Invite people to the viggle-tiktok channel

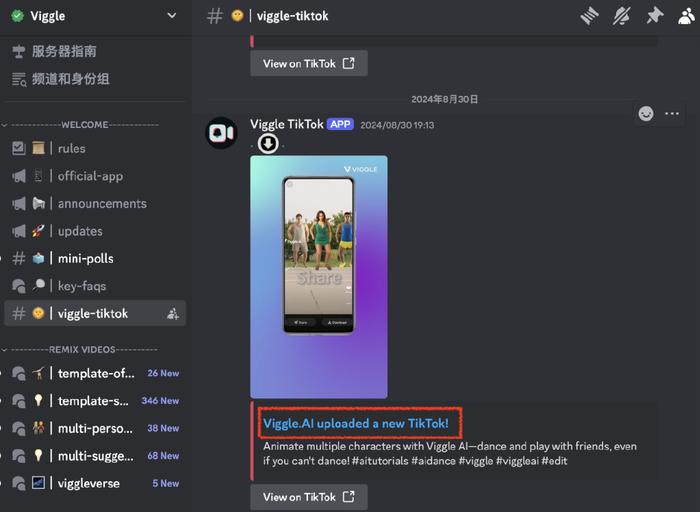pyautogui.click(x=172, y=313)
